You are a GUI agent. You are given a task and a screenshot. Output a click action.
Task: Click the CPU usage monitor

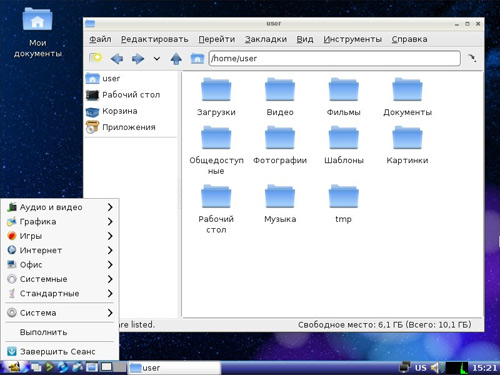click(x=457, y=368)
